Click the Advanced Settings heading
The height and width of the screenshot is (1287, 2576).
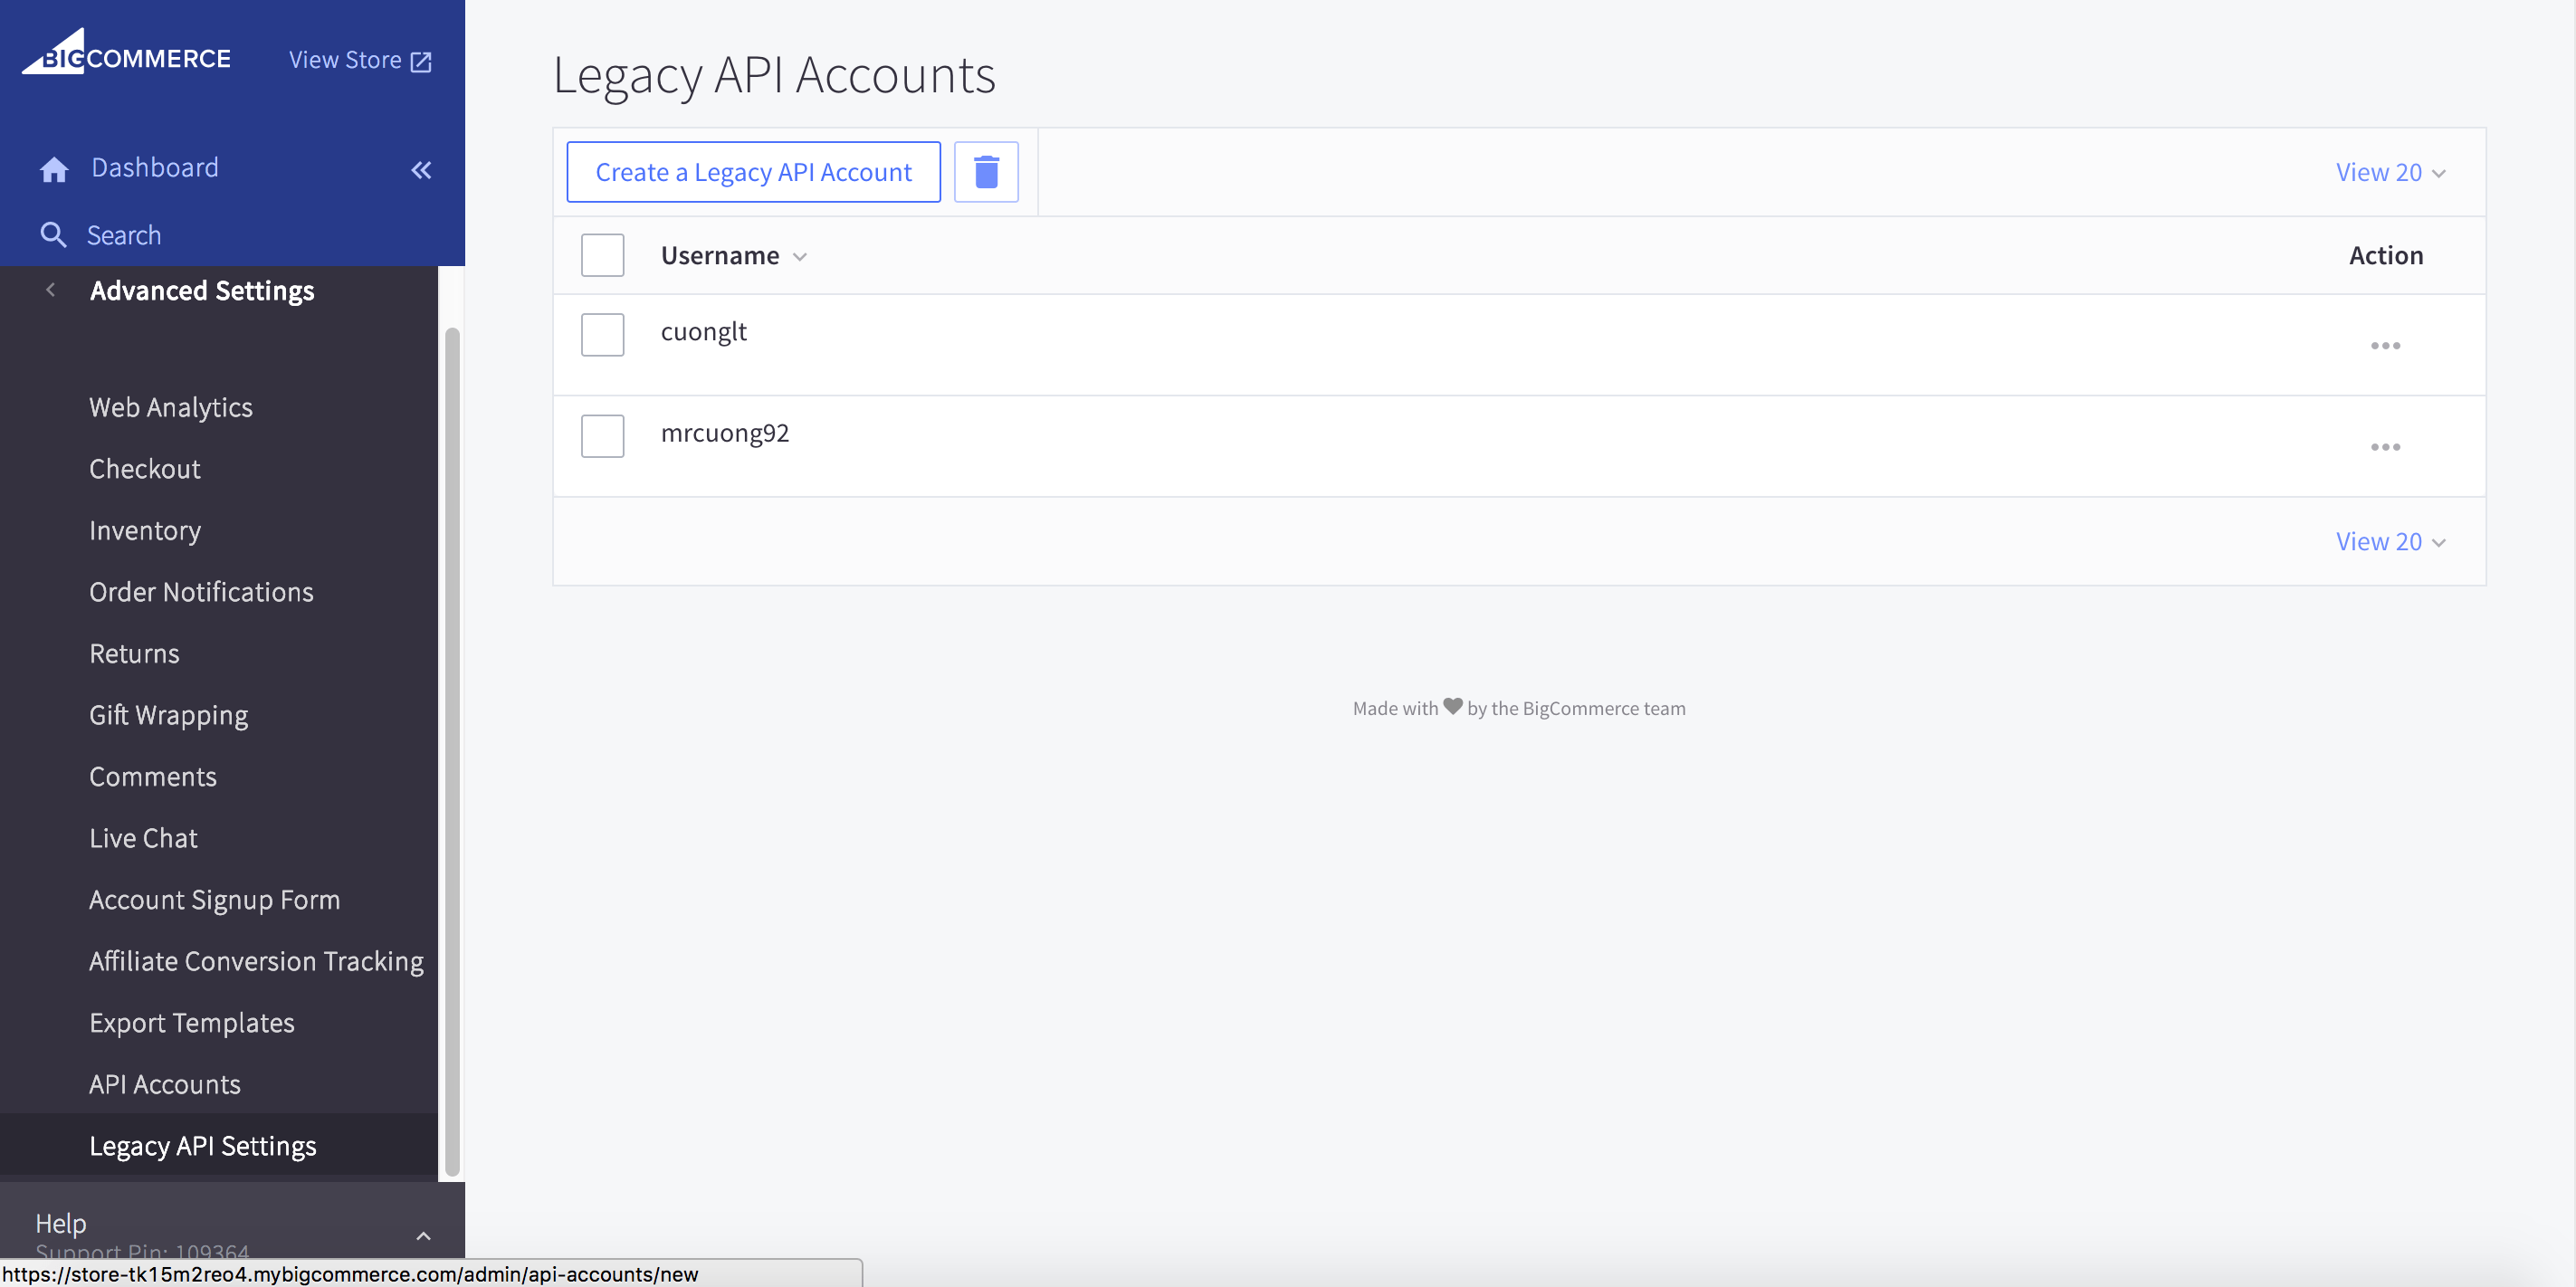click(202, 290)
